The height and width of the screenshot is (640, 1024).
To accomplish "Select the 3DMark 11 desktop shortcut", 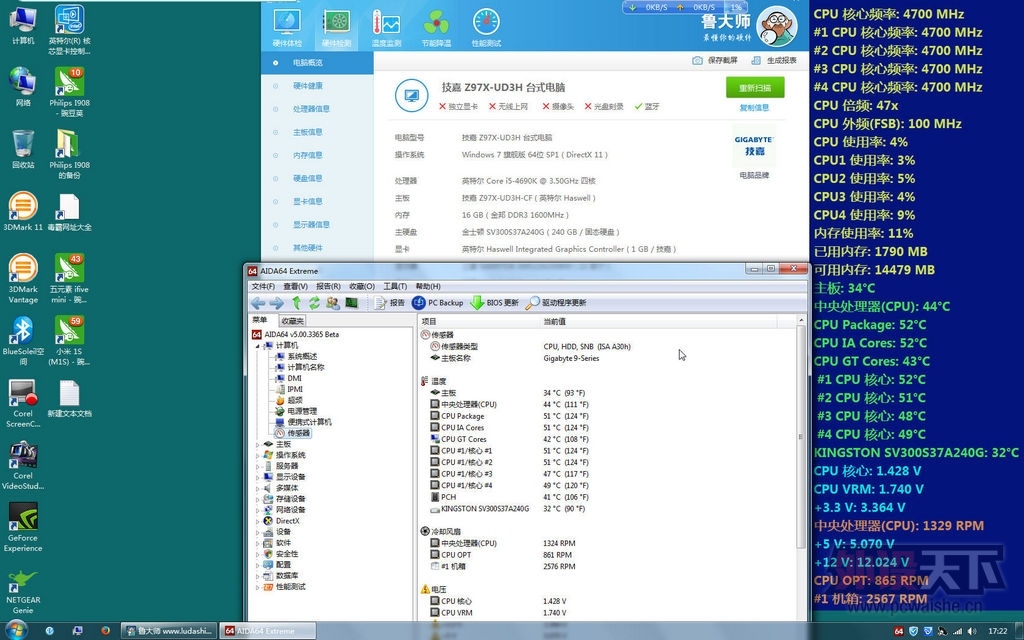I will (23, 212).
